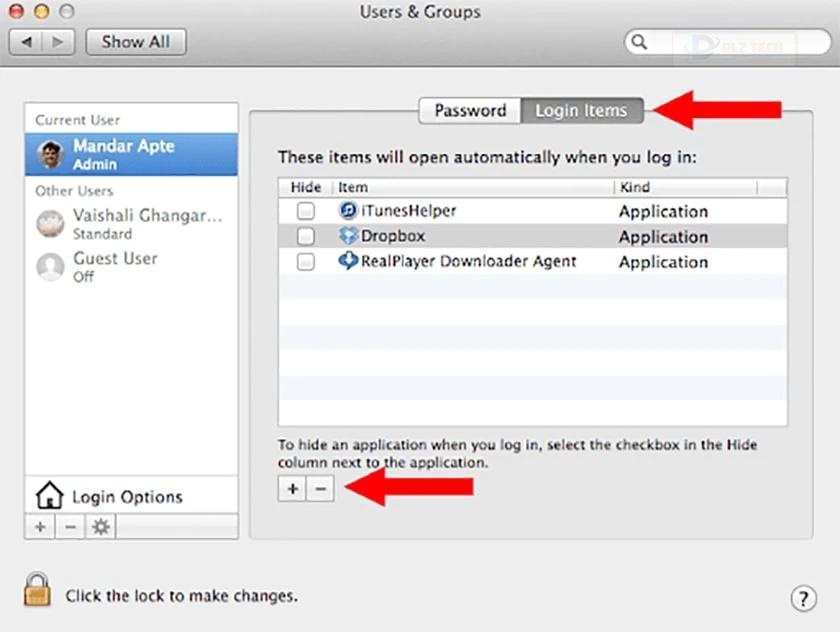Click the Show All button
840x632 pixels.
pyautogui.click(x=136, y=42)
